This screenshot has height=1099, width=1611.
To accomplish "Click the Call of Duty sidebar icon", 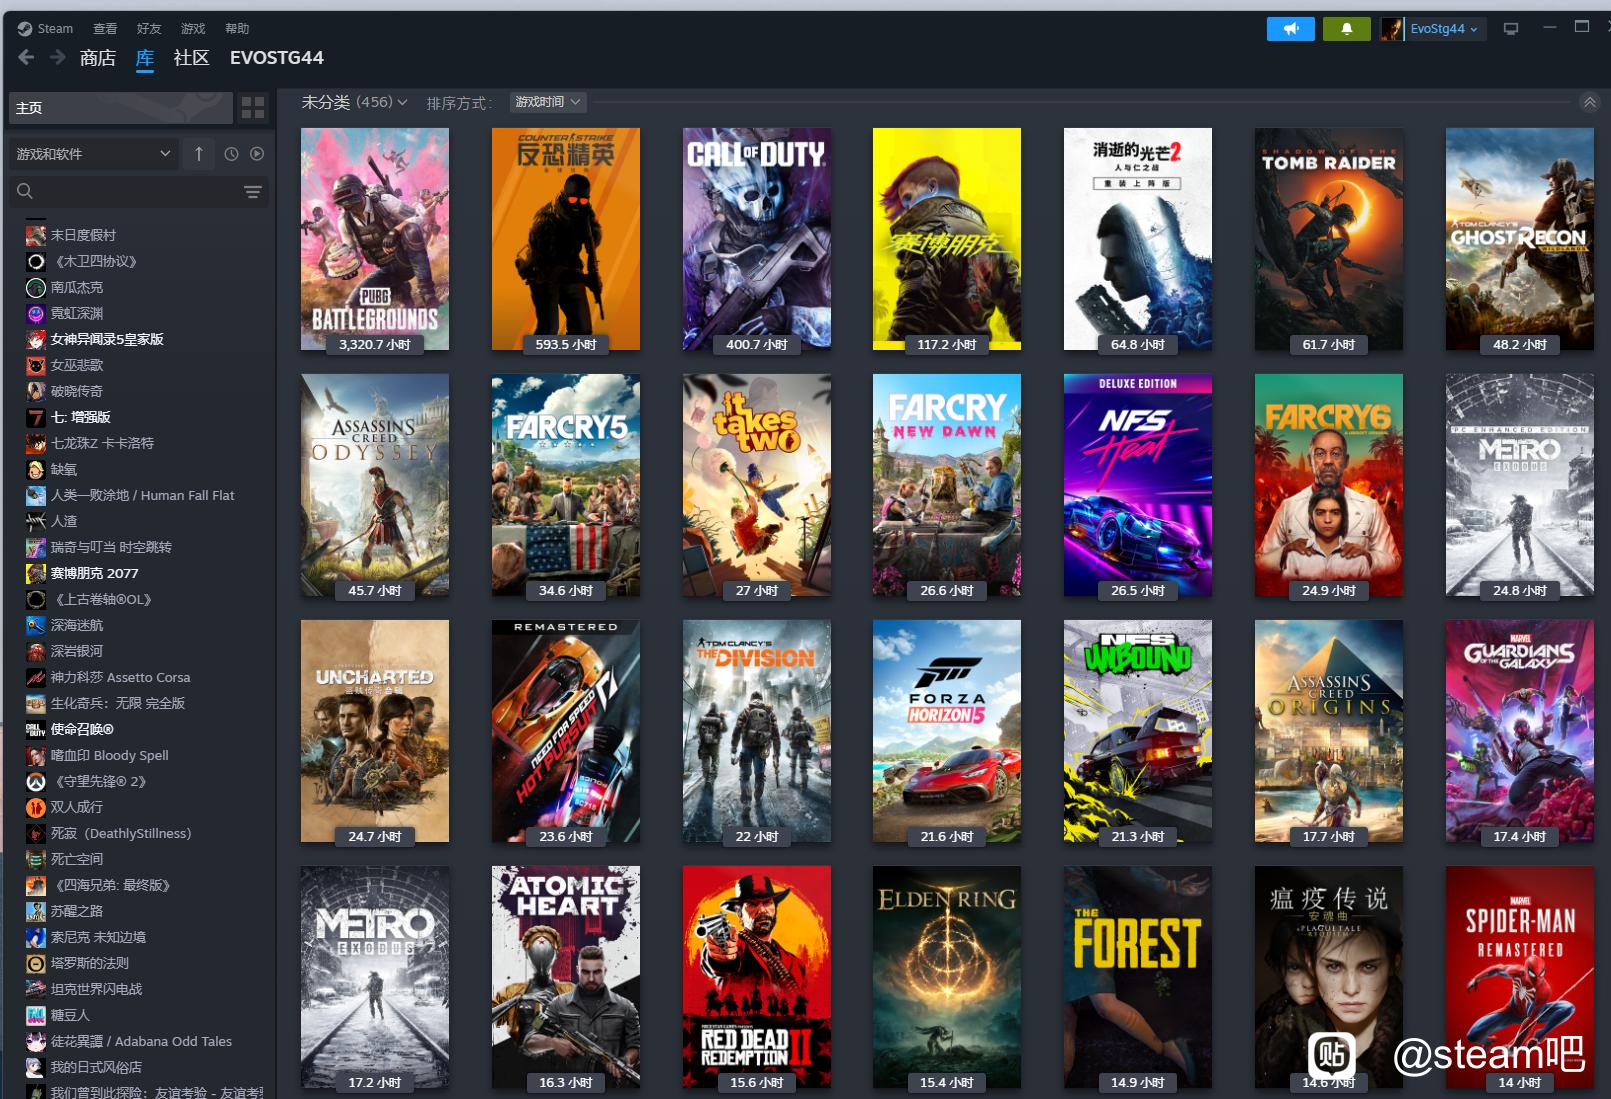I will [x=35, y=729].
